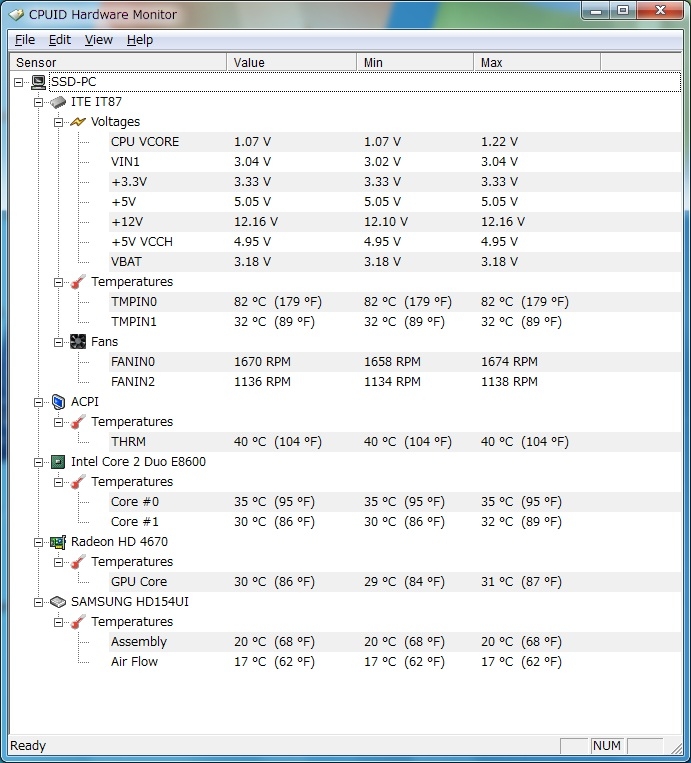The image size is (691, 763).
Task: Collapse the ITE IT87 tree branch
Action: pos(39,102)
